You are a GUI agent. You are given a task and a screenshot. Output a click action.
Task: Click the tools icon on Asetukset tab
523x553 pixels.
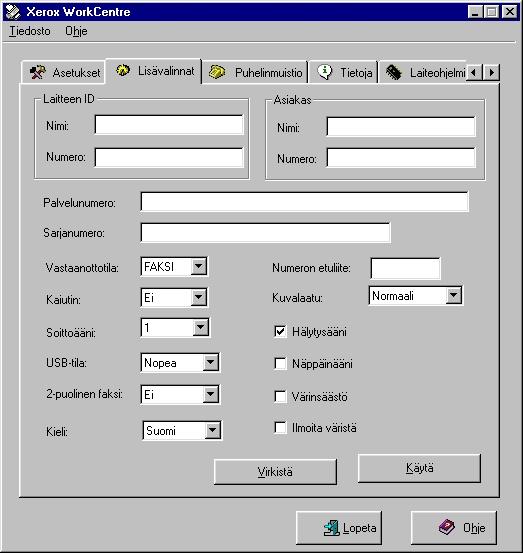38,72
